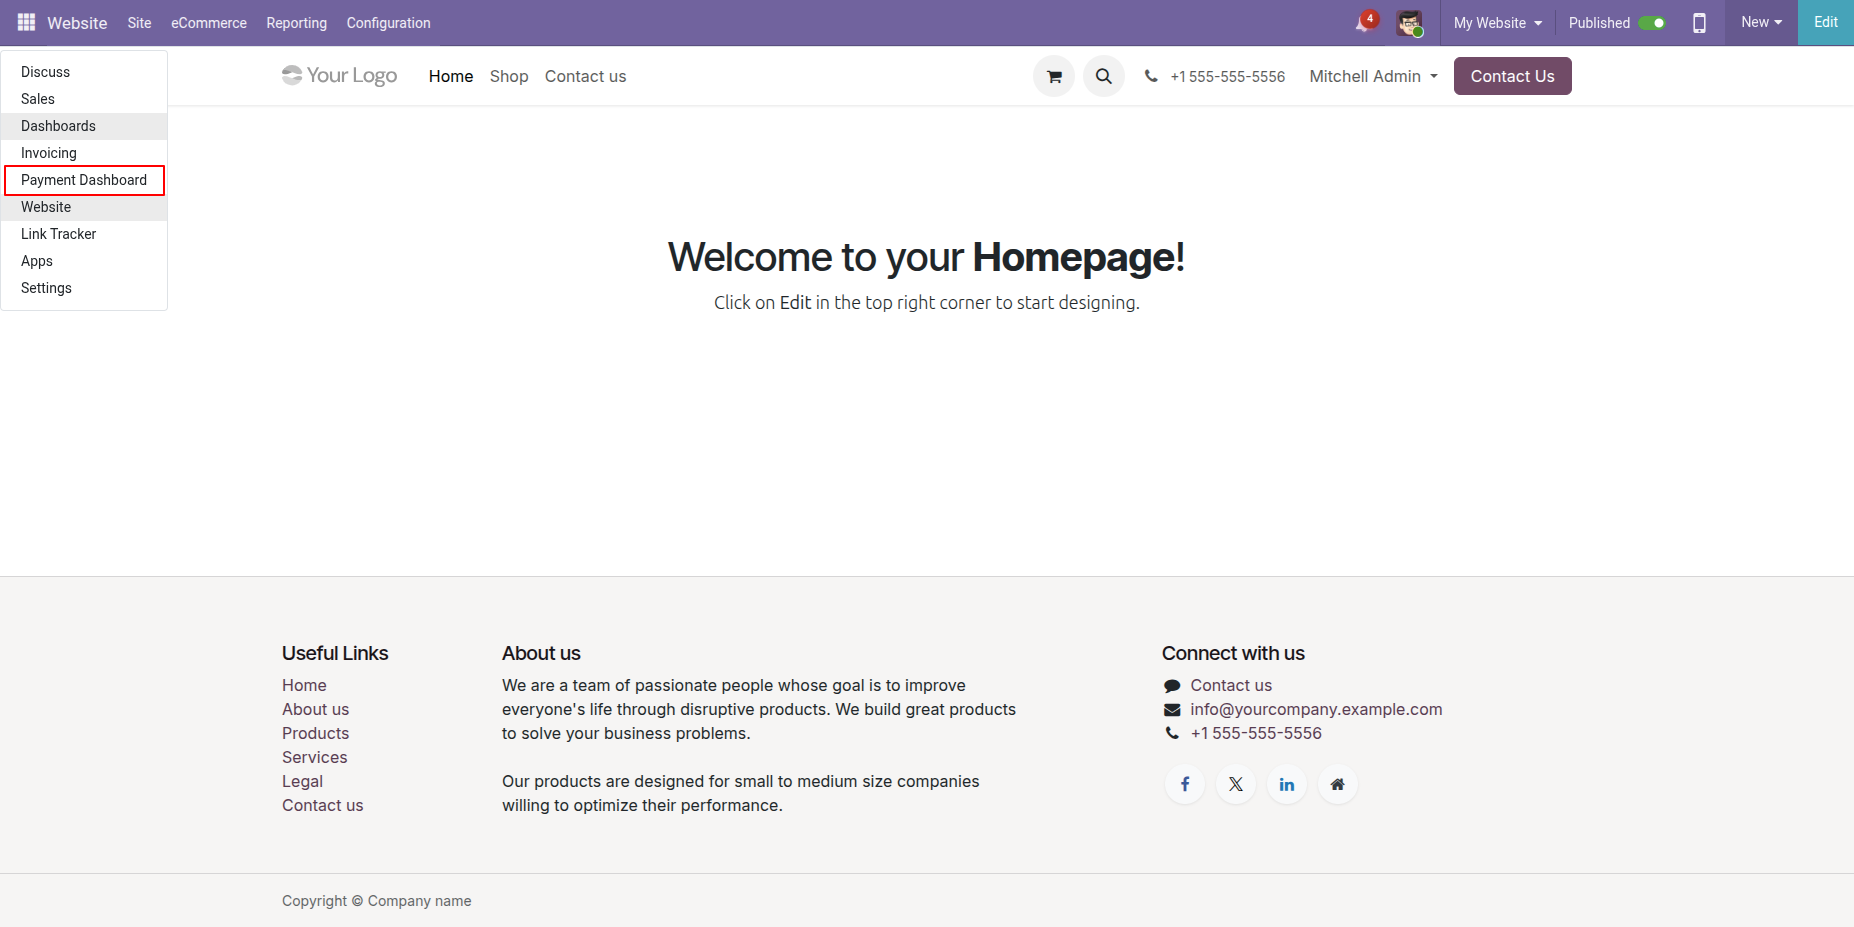
Task: Go to Shop in site navigation
Action: [x=509, y=76]
